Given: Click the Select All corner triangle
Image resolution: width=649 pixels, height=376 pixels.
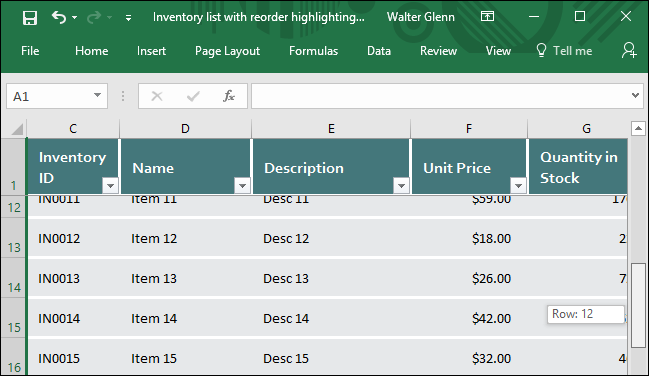Looking at the screenshot, I should click(x=17, y=130).
